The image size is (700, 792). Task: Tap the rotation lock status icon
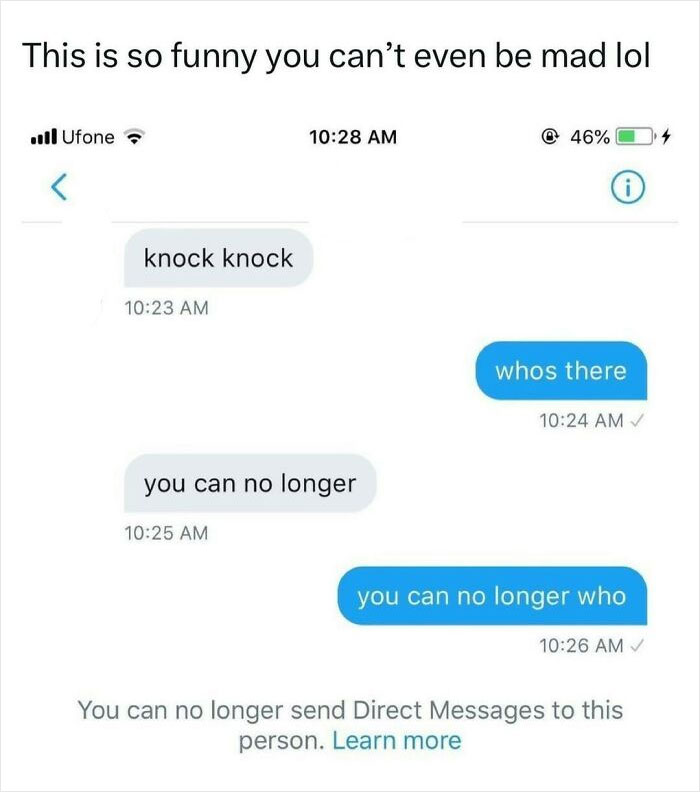coord(550,137)
